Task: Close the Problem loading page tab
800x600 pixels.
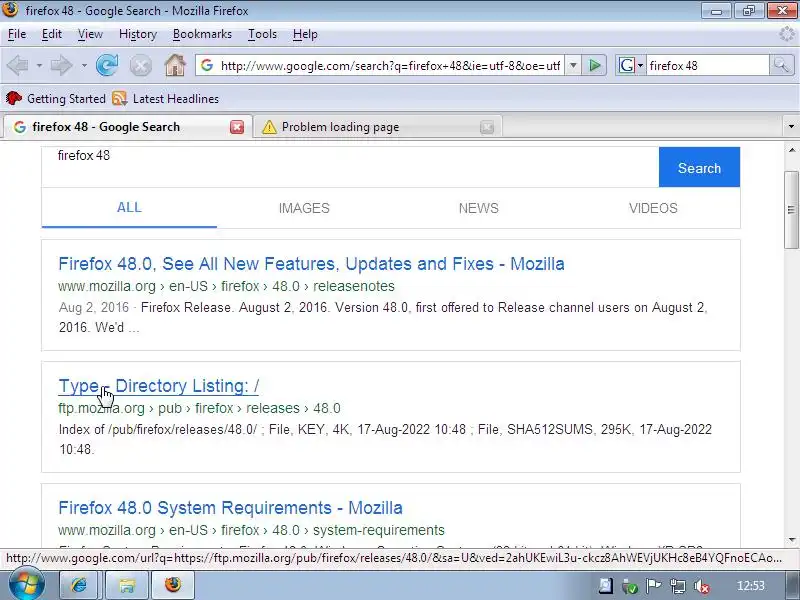Action: (487, 127)
